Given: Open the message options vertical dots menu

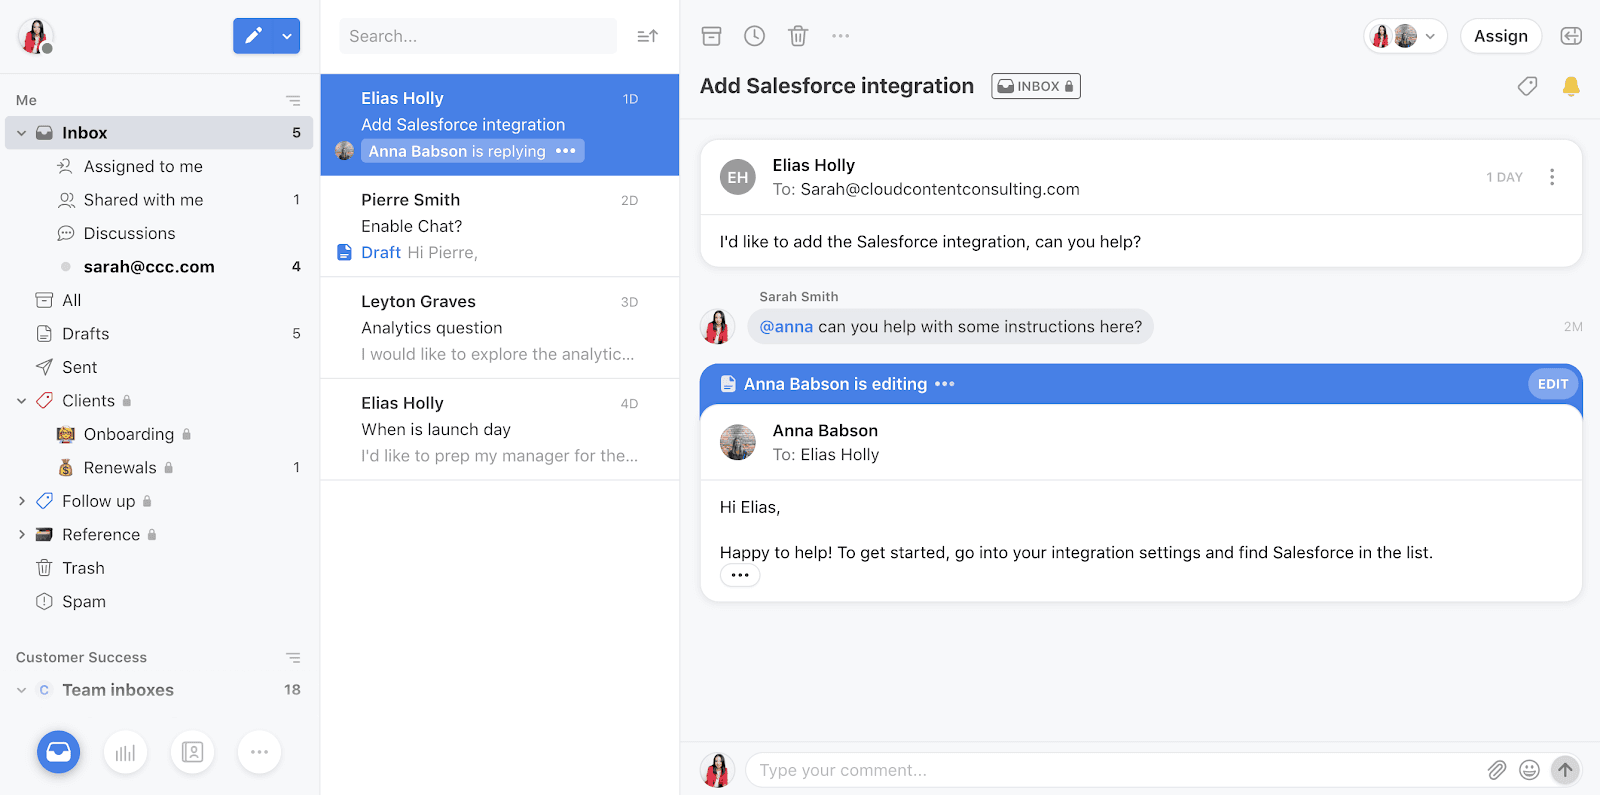Looking at the screenshot, I should click(1552, 177).
